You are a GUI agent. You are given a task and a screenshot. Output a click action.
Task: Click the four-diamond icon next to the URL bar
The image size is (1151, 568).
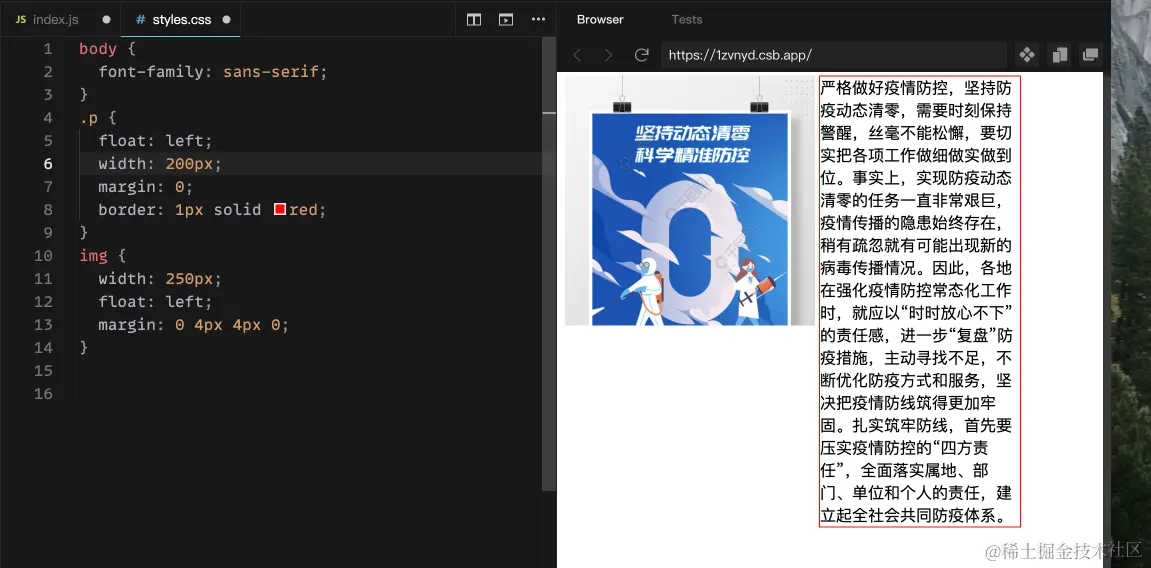pyautogui.click(x=1027, y=55)
